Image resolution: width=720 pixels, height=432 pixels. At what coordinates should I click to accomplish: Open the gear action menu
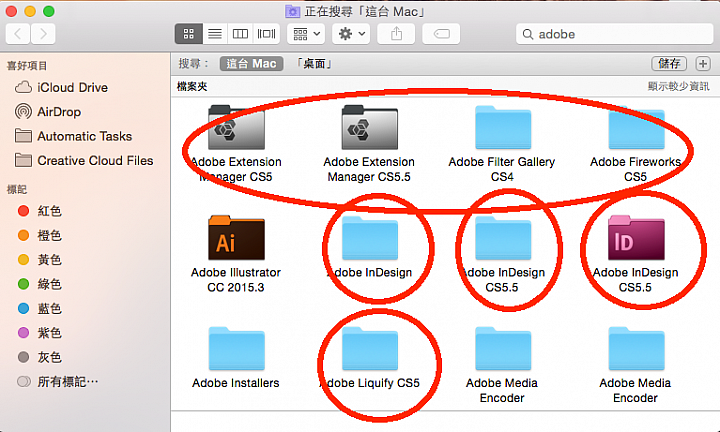pyautogui.click(x=351, y=34)
